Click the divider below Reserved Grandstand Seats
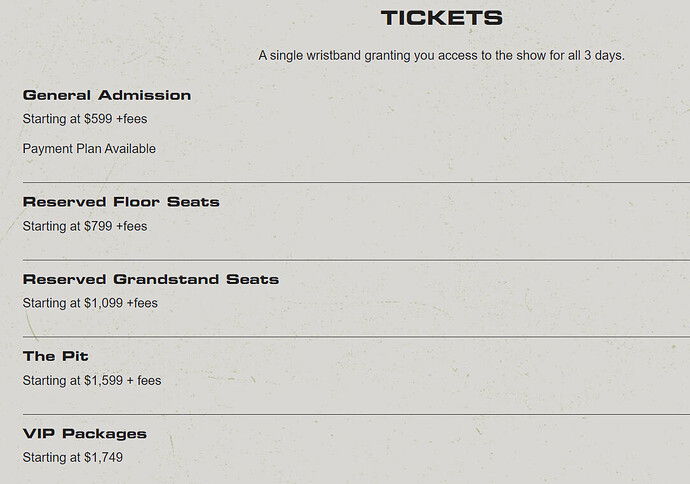 pos(356,337)
